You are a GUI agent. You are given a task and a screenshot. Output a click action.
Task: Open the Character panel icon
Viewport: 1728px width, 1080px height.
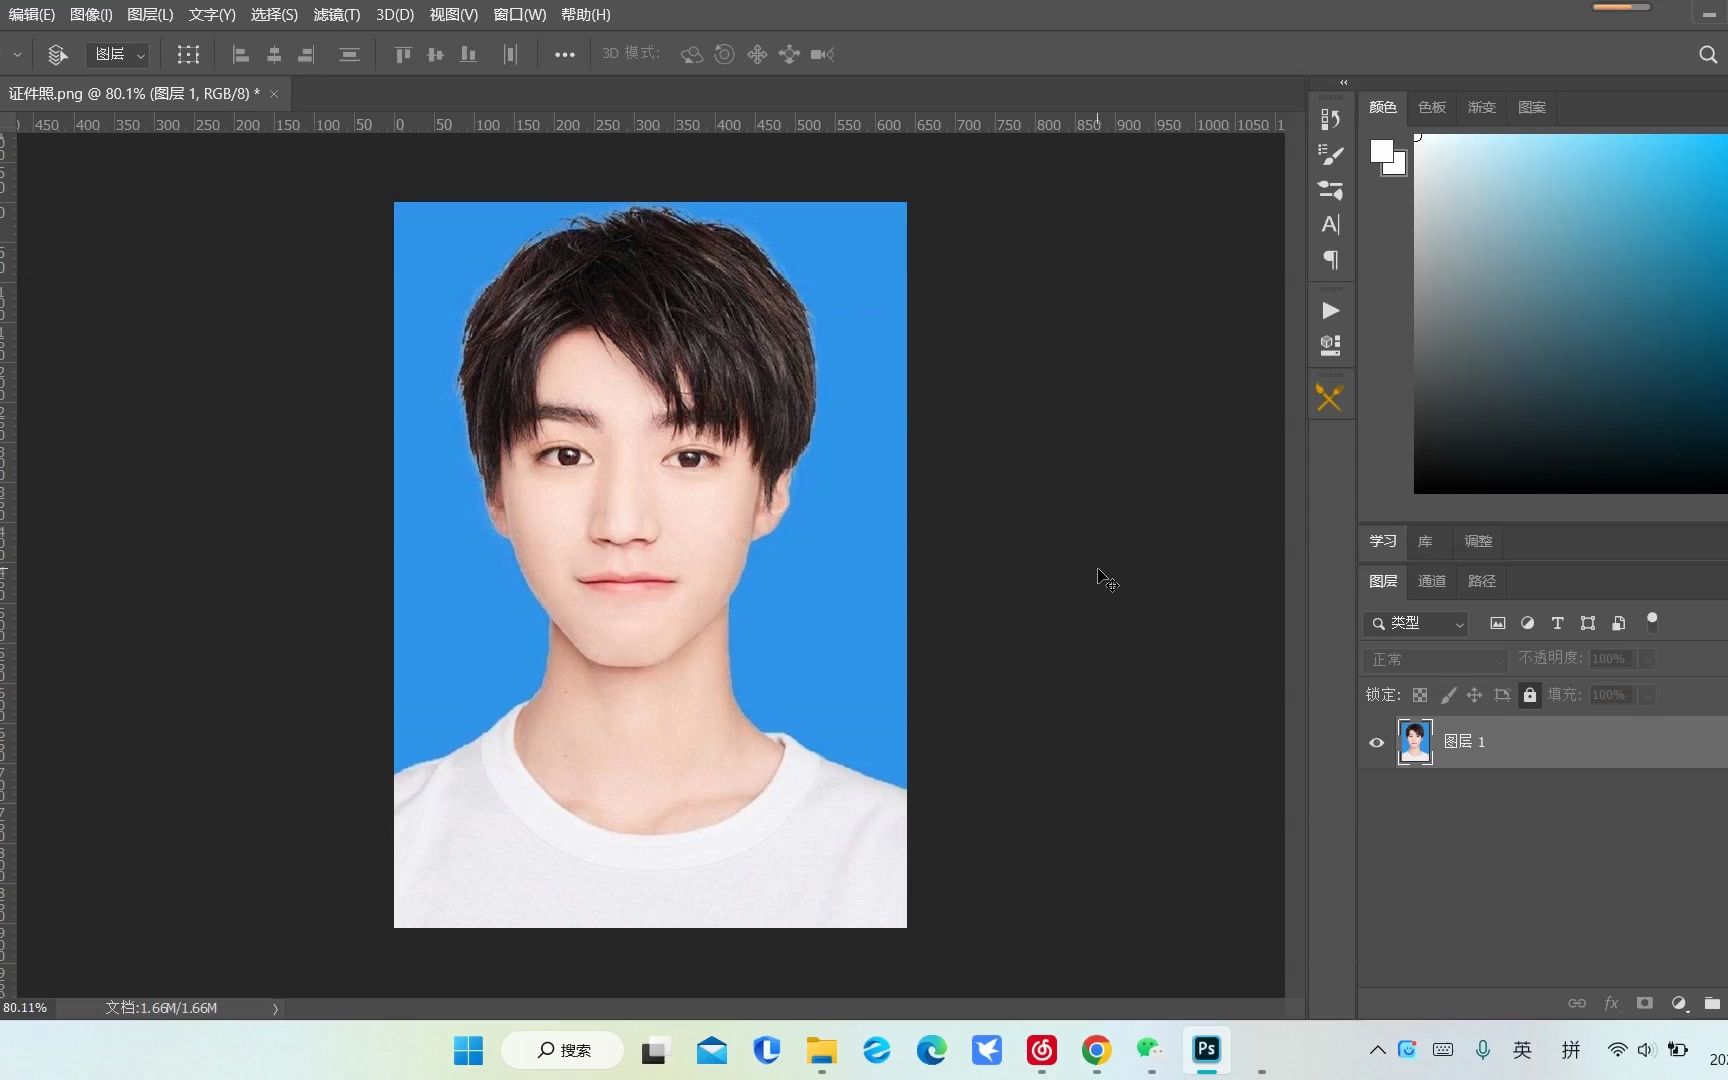[x=1330, y=225]
